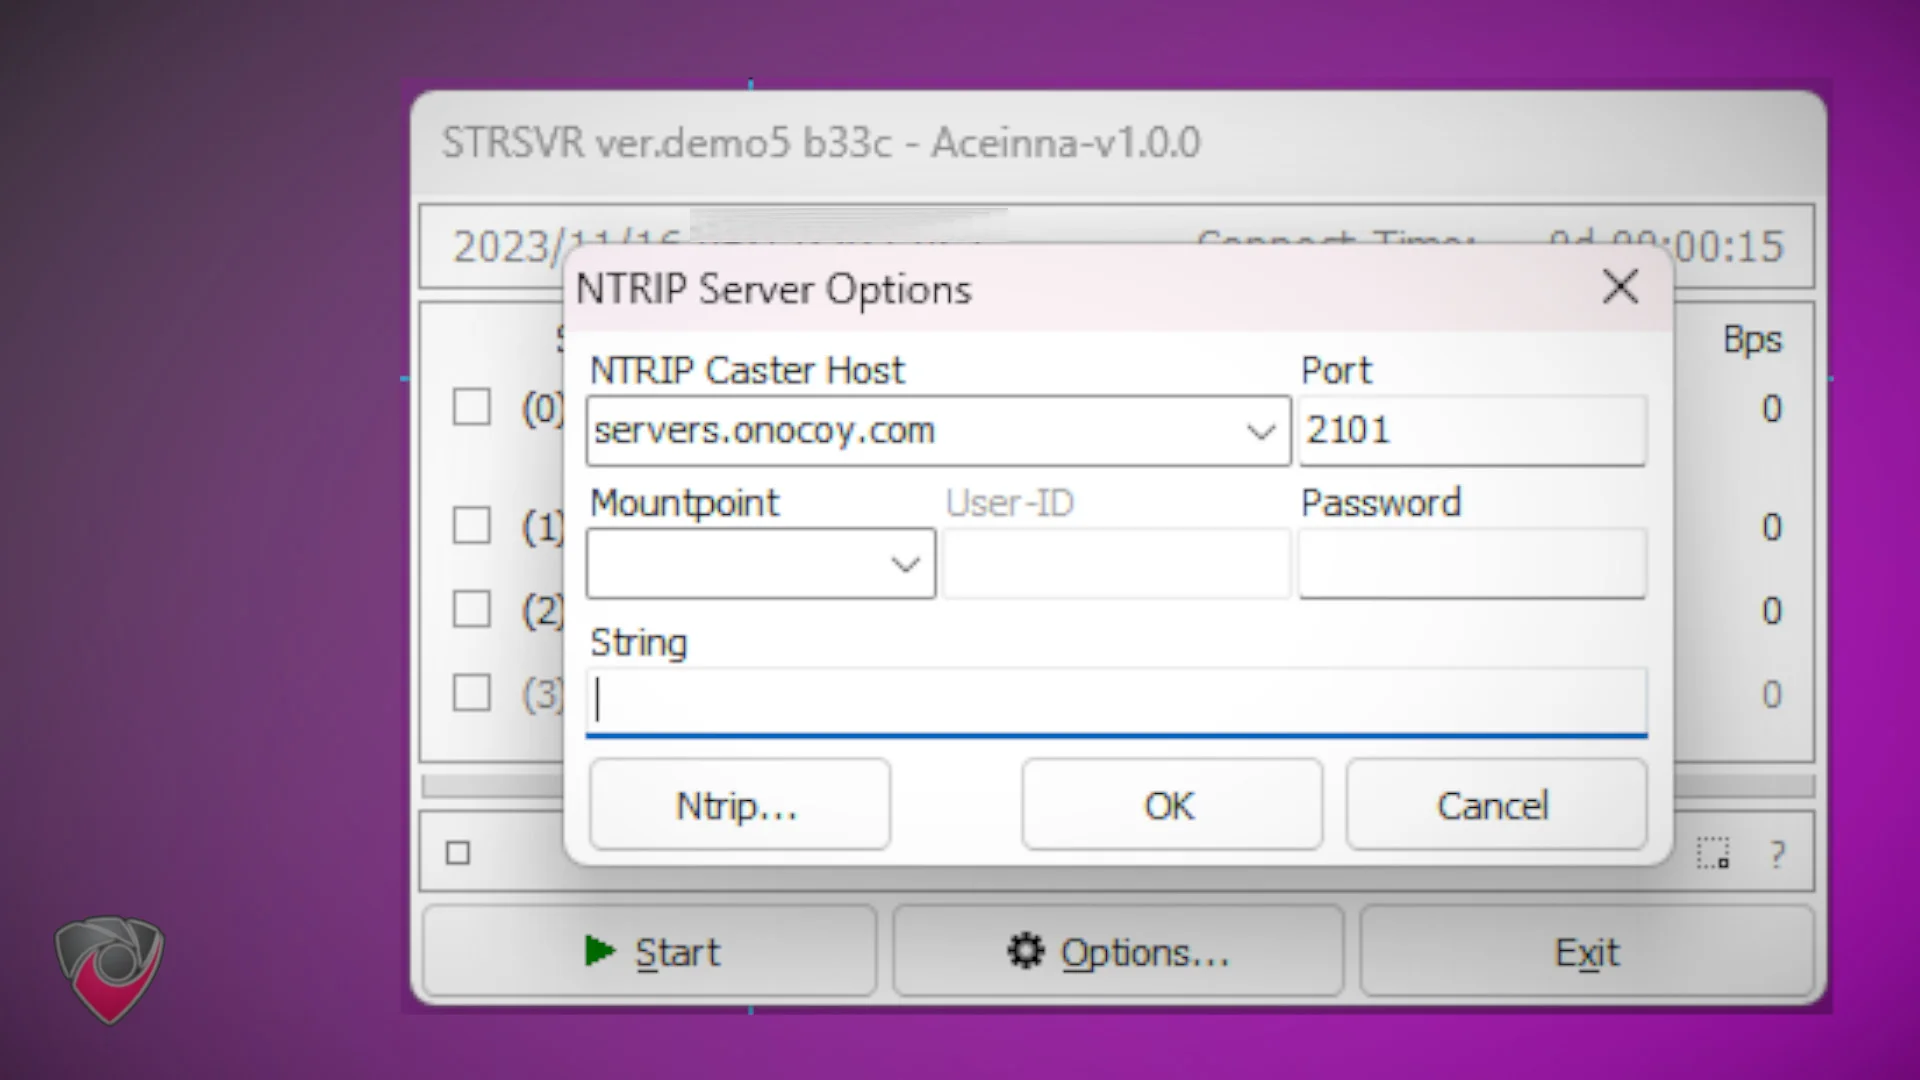The width and height of the screenshot is (1920, 1080).
Task: Click the Bps column header
Action: (x=1752, y=339)
